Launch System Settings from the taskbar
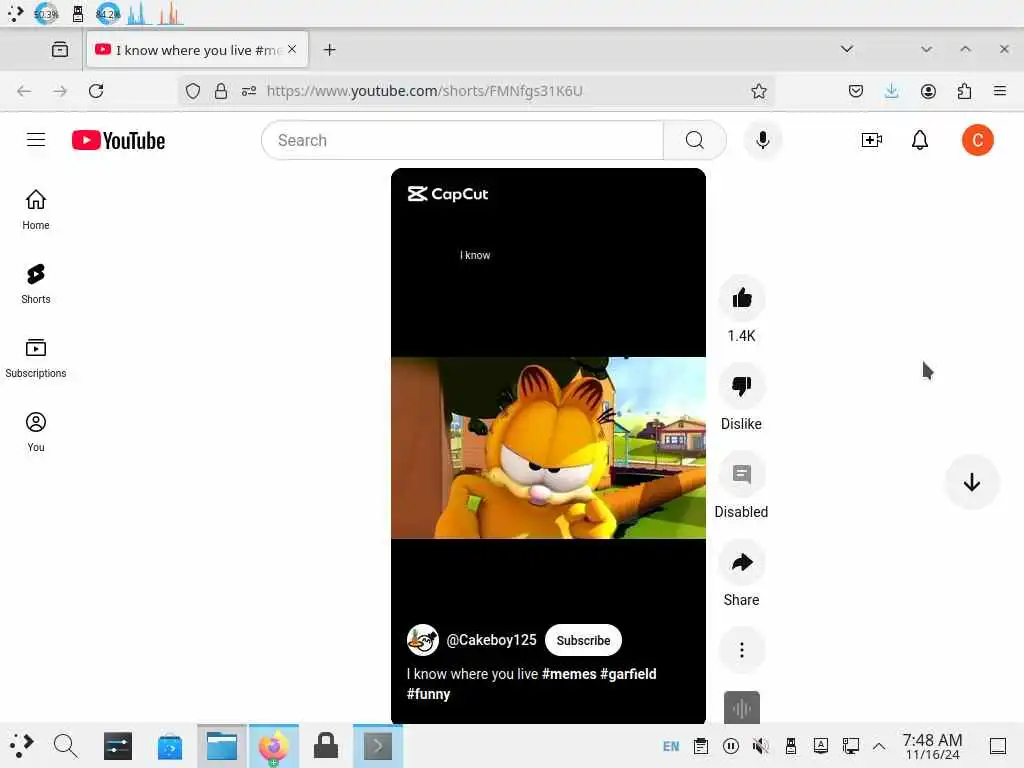The width and height of the screenshot is (1024, 768). click(x=118, y=746)
